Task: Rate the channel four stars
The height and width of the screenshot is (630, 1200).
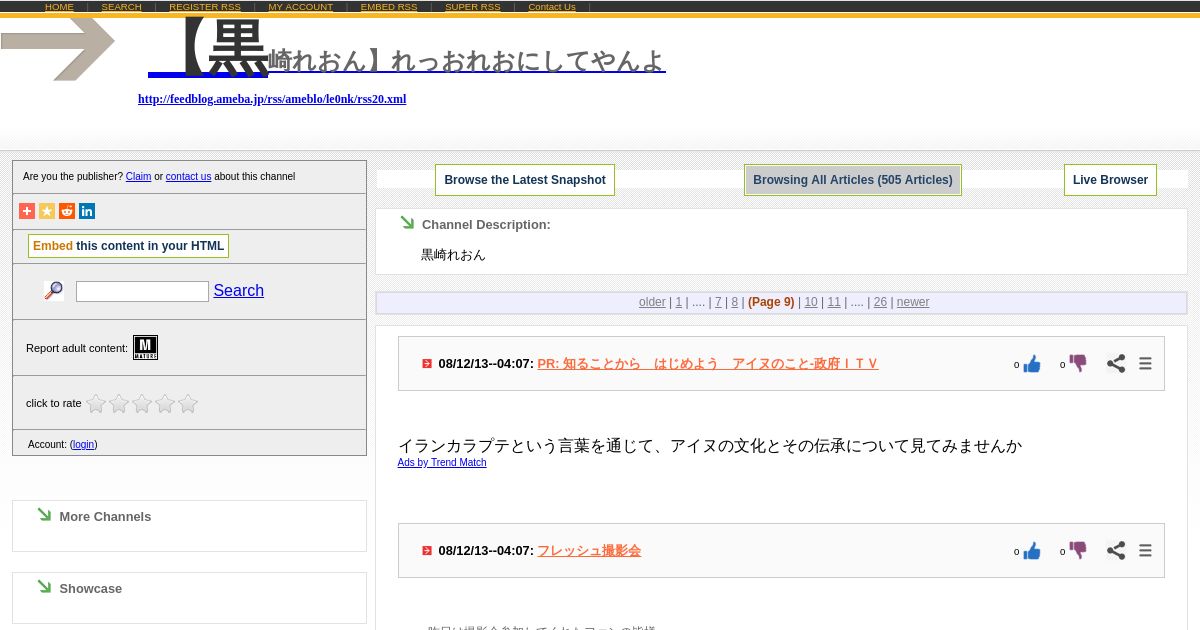Action: 165,404
